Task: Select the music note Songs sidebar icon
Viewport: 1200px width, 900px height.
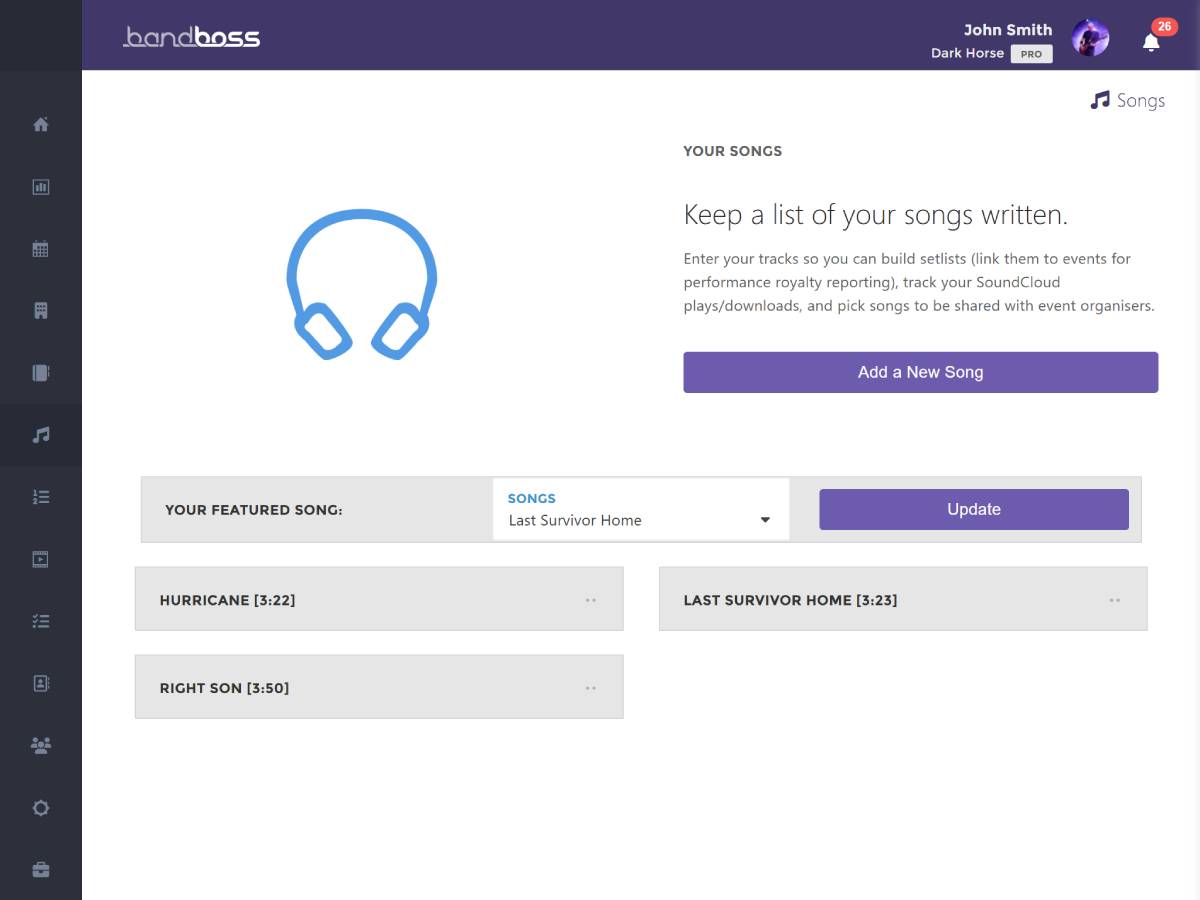Action: pyautogui.click(x=41, y=435)
